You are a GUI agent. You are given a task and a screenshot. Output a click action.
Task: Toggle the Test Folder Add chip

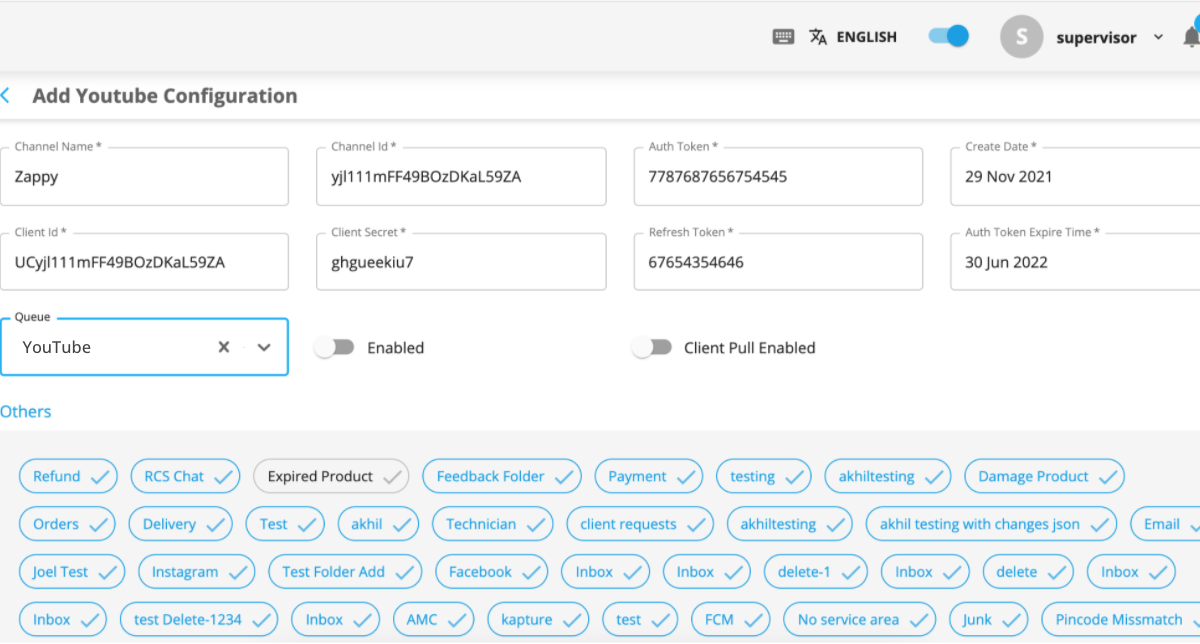[345, 572]
